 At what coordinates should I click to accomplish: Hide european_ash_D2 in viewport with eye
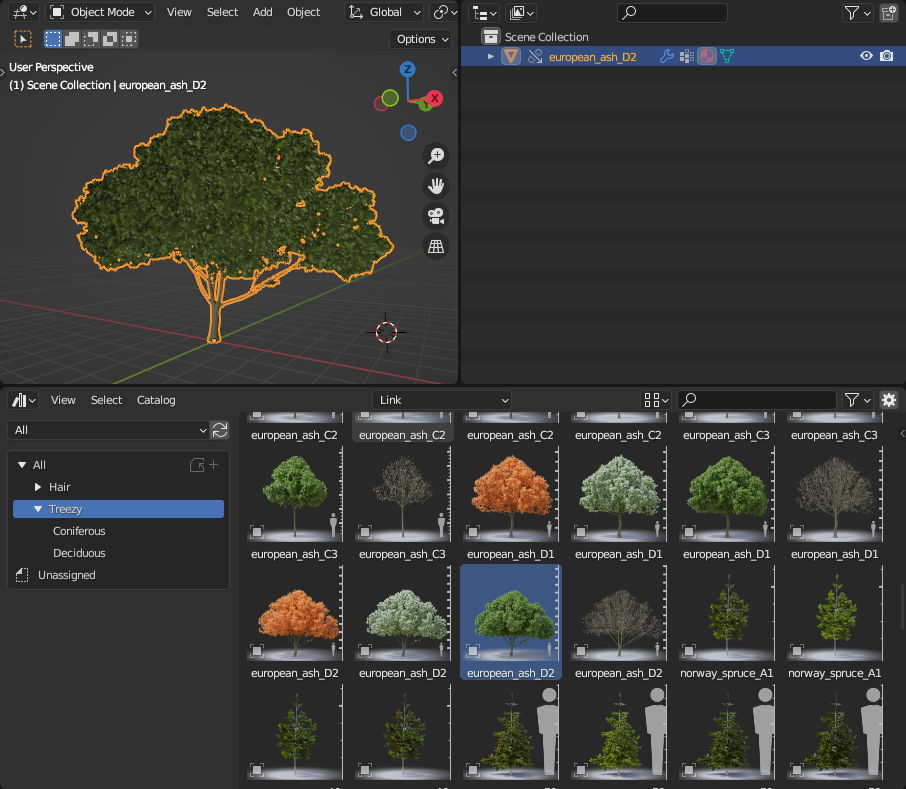pos(866,57)
